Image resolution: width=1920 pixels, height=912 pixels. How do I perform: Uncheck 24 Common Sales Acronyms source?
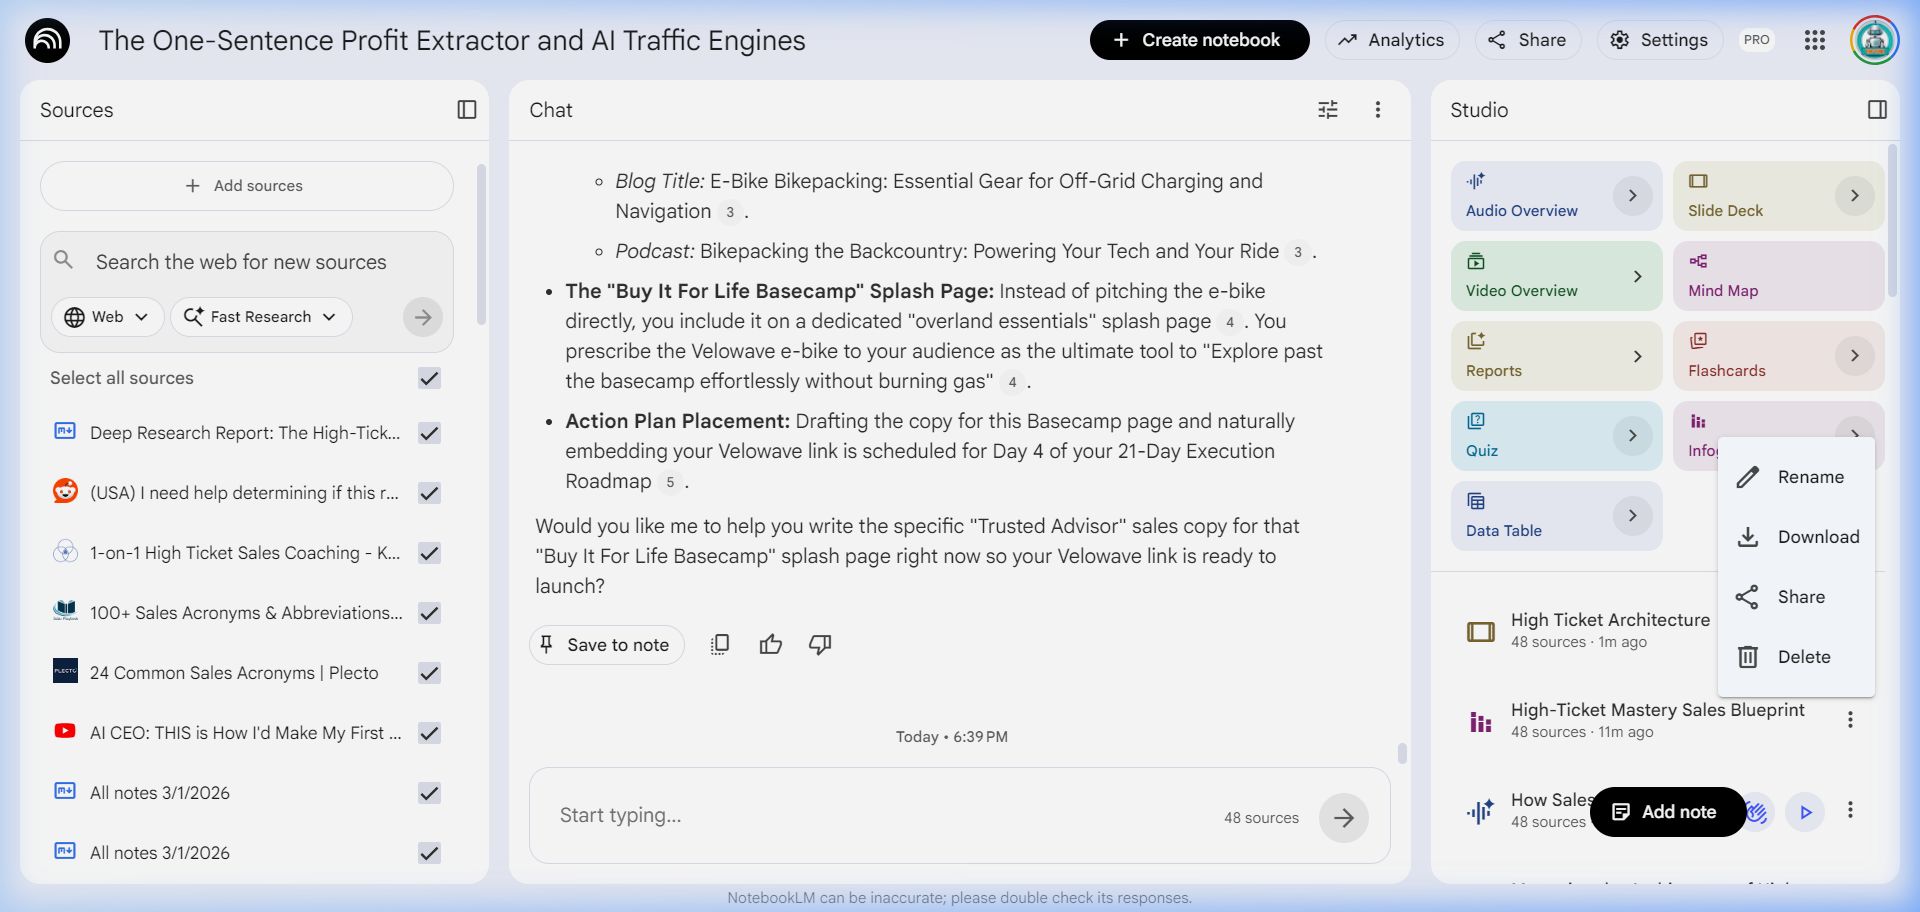(429, 673)
